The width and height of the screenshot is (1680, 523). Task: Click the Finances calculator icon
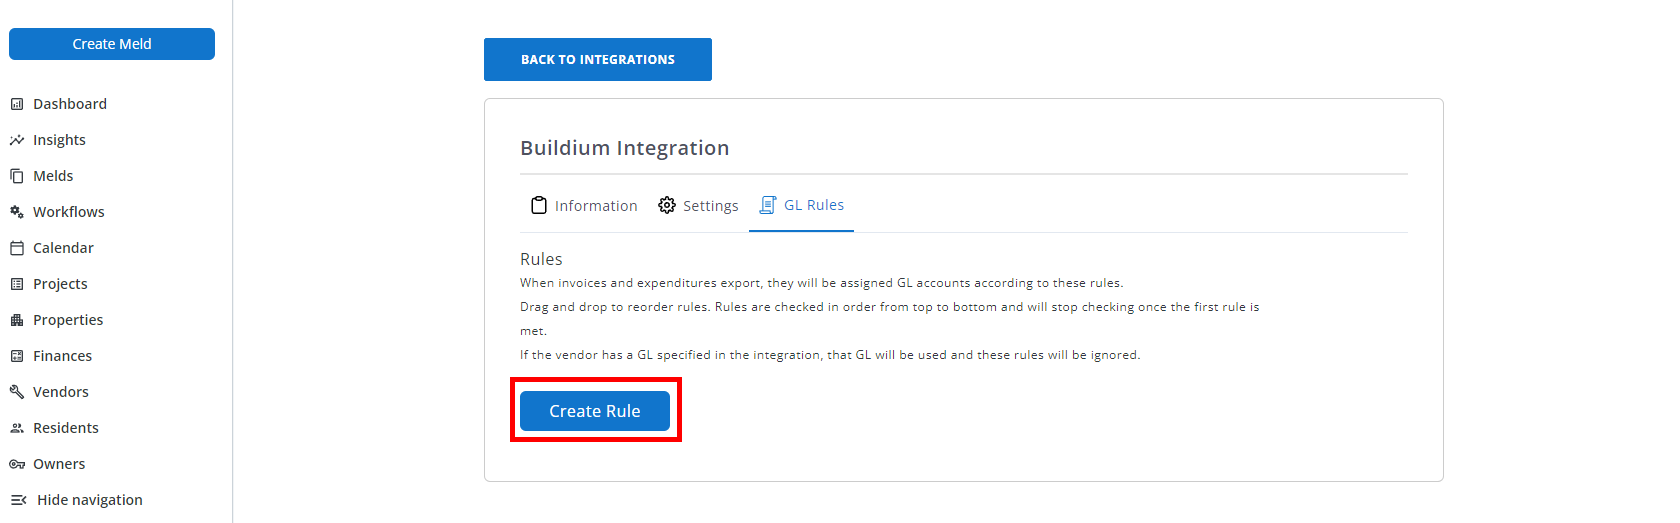pos(17,356)
